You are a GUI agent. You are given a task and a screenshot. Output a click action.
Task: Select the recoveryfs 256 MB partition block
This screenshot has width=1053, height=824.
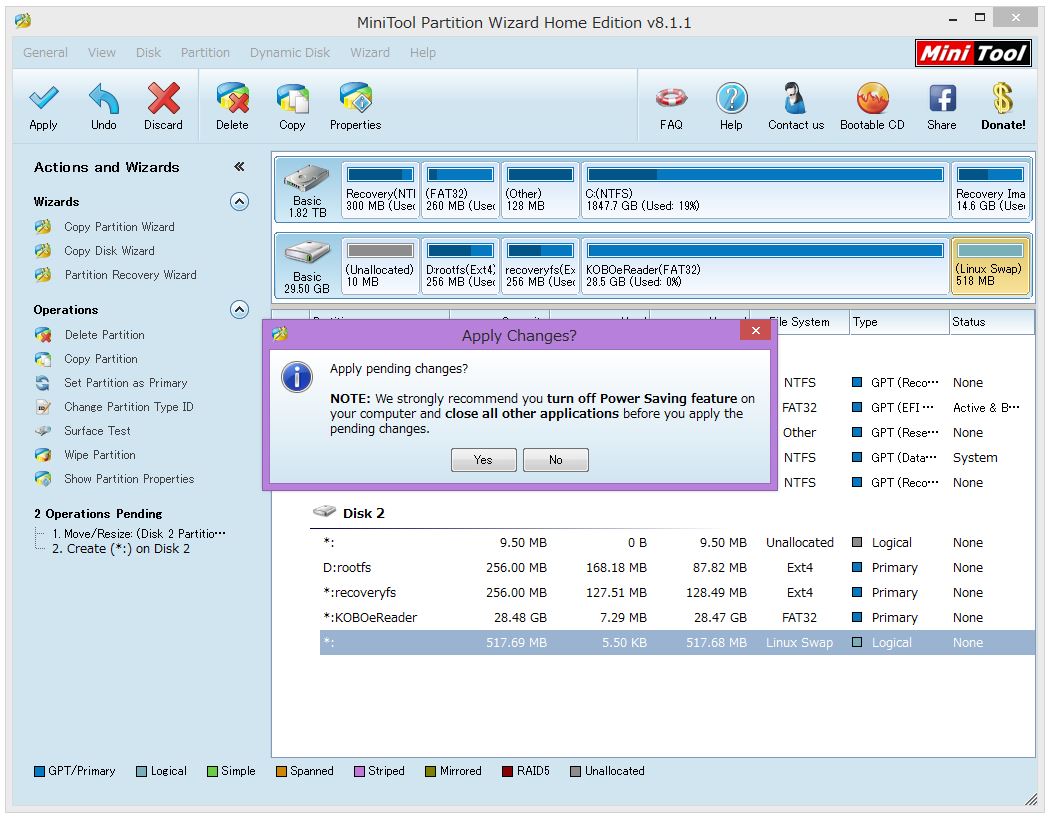[541, 266]
